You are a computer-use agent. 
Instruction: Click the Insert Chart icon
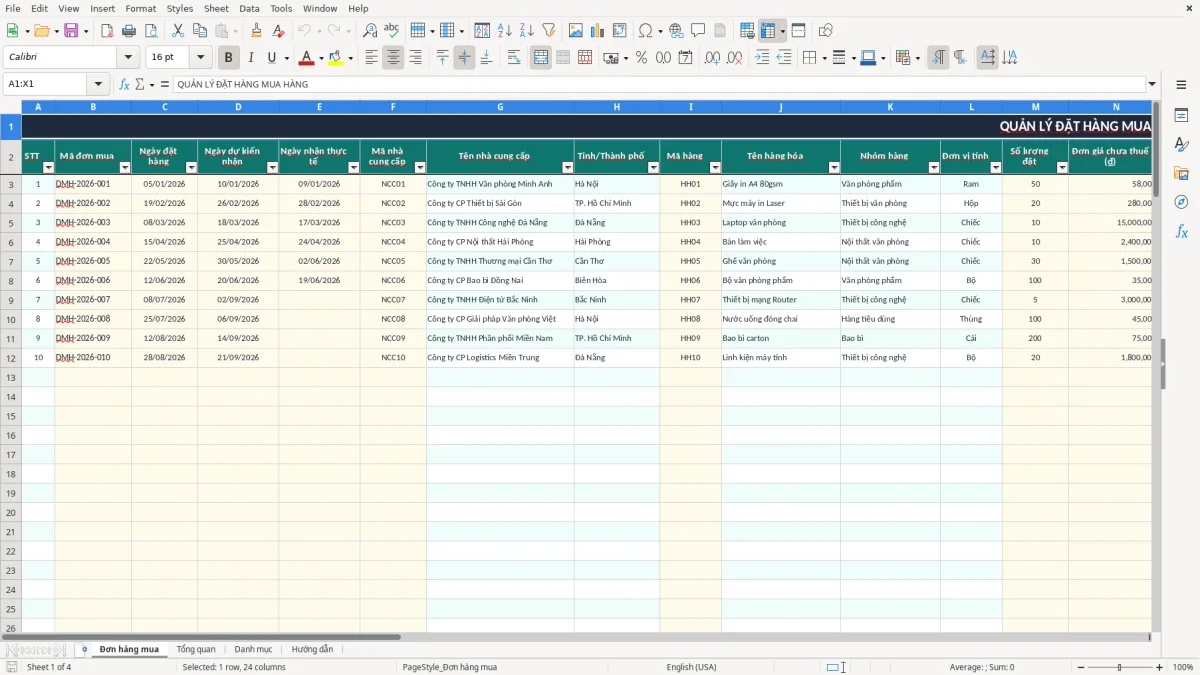[598, 31]
